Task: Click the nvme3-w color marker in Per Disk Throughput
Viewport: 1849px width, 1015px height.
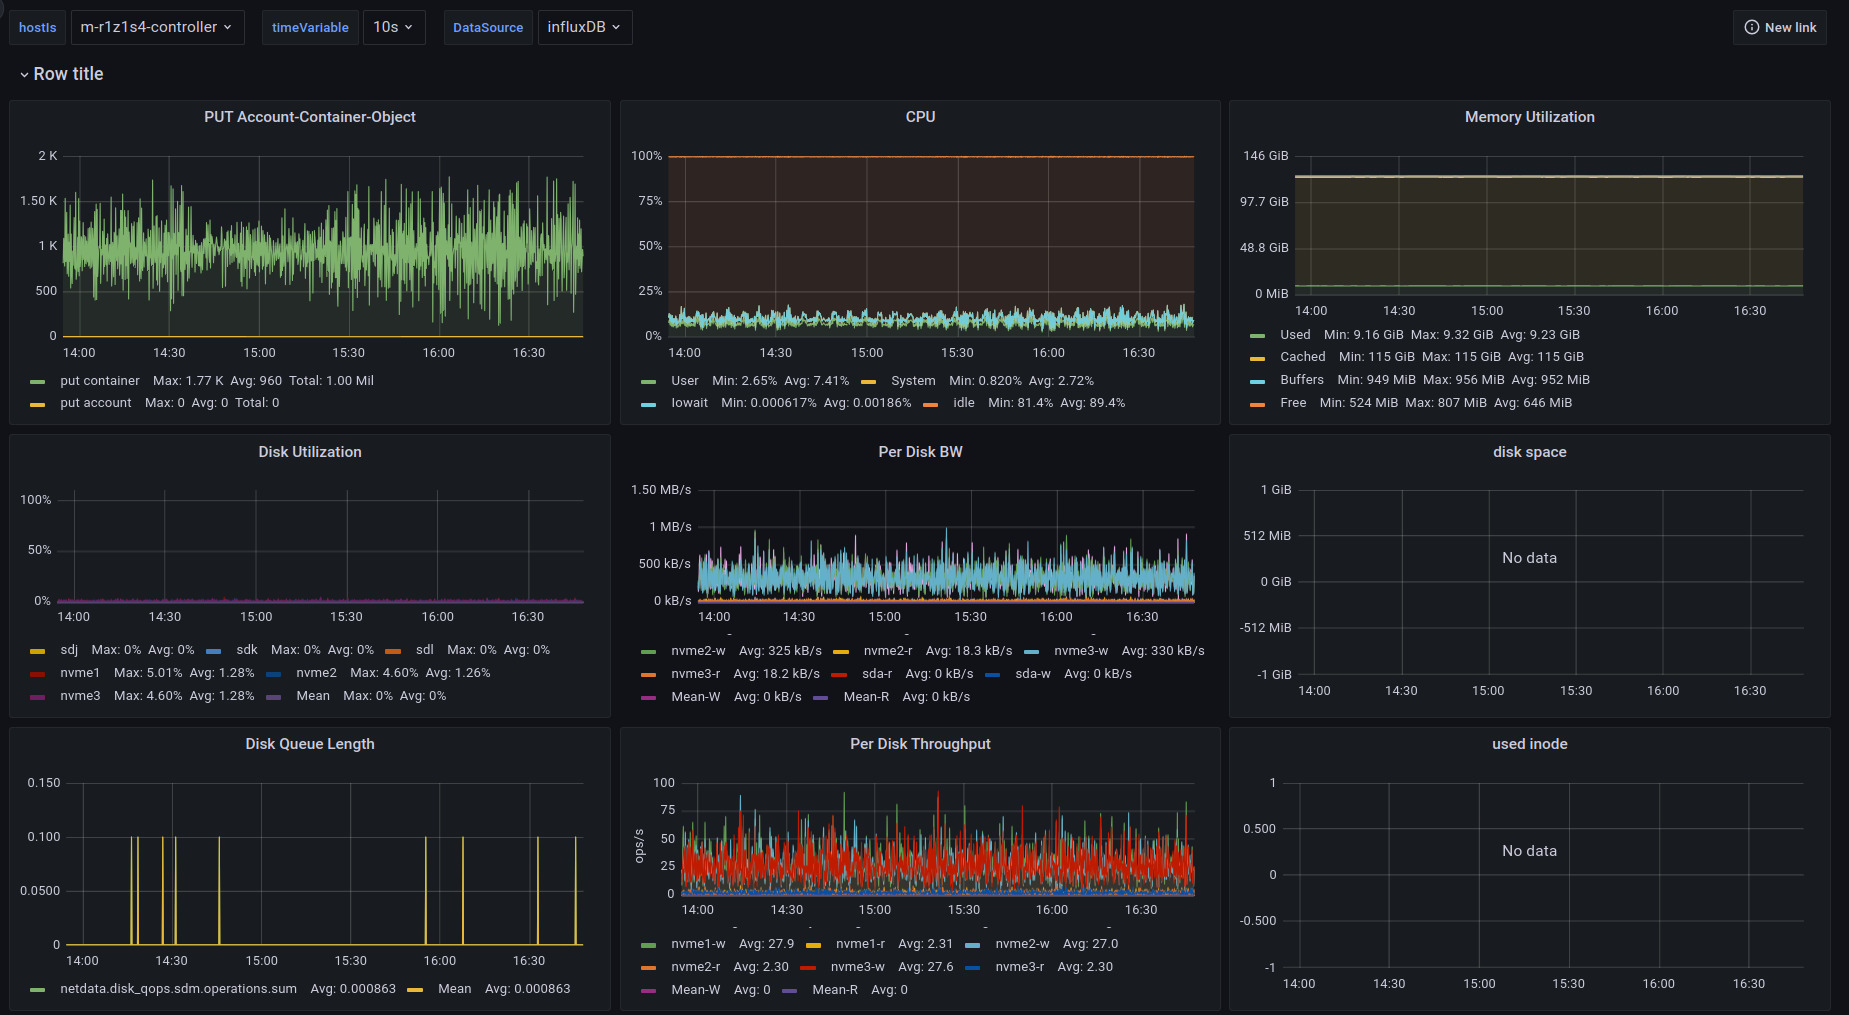Action: pos(808,968)
